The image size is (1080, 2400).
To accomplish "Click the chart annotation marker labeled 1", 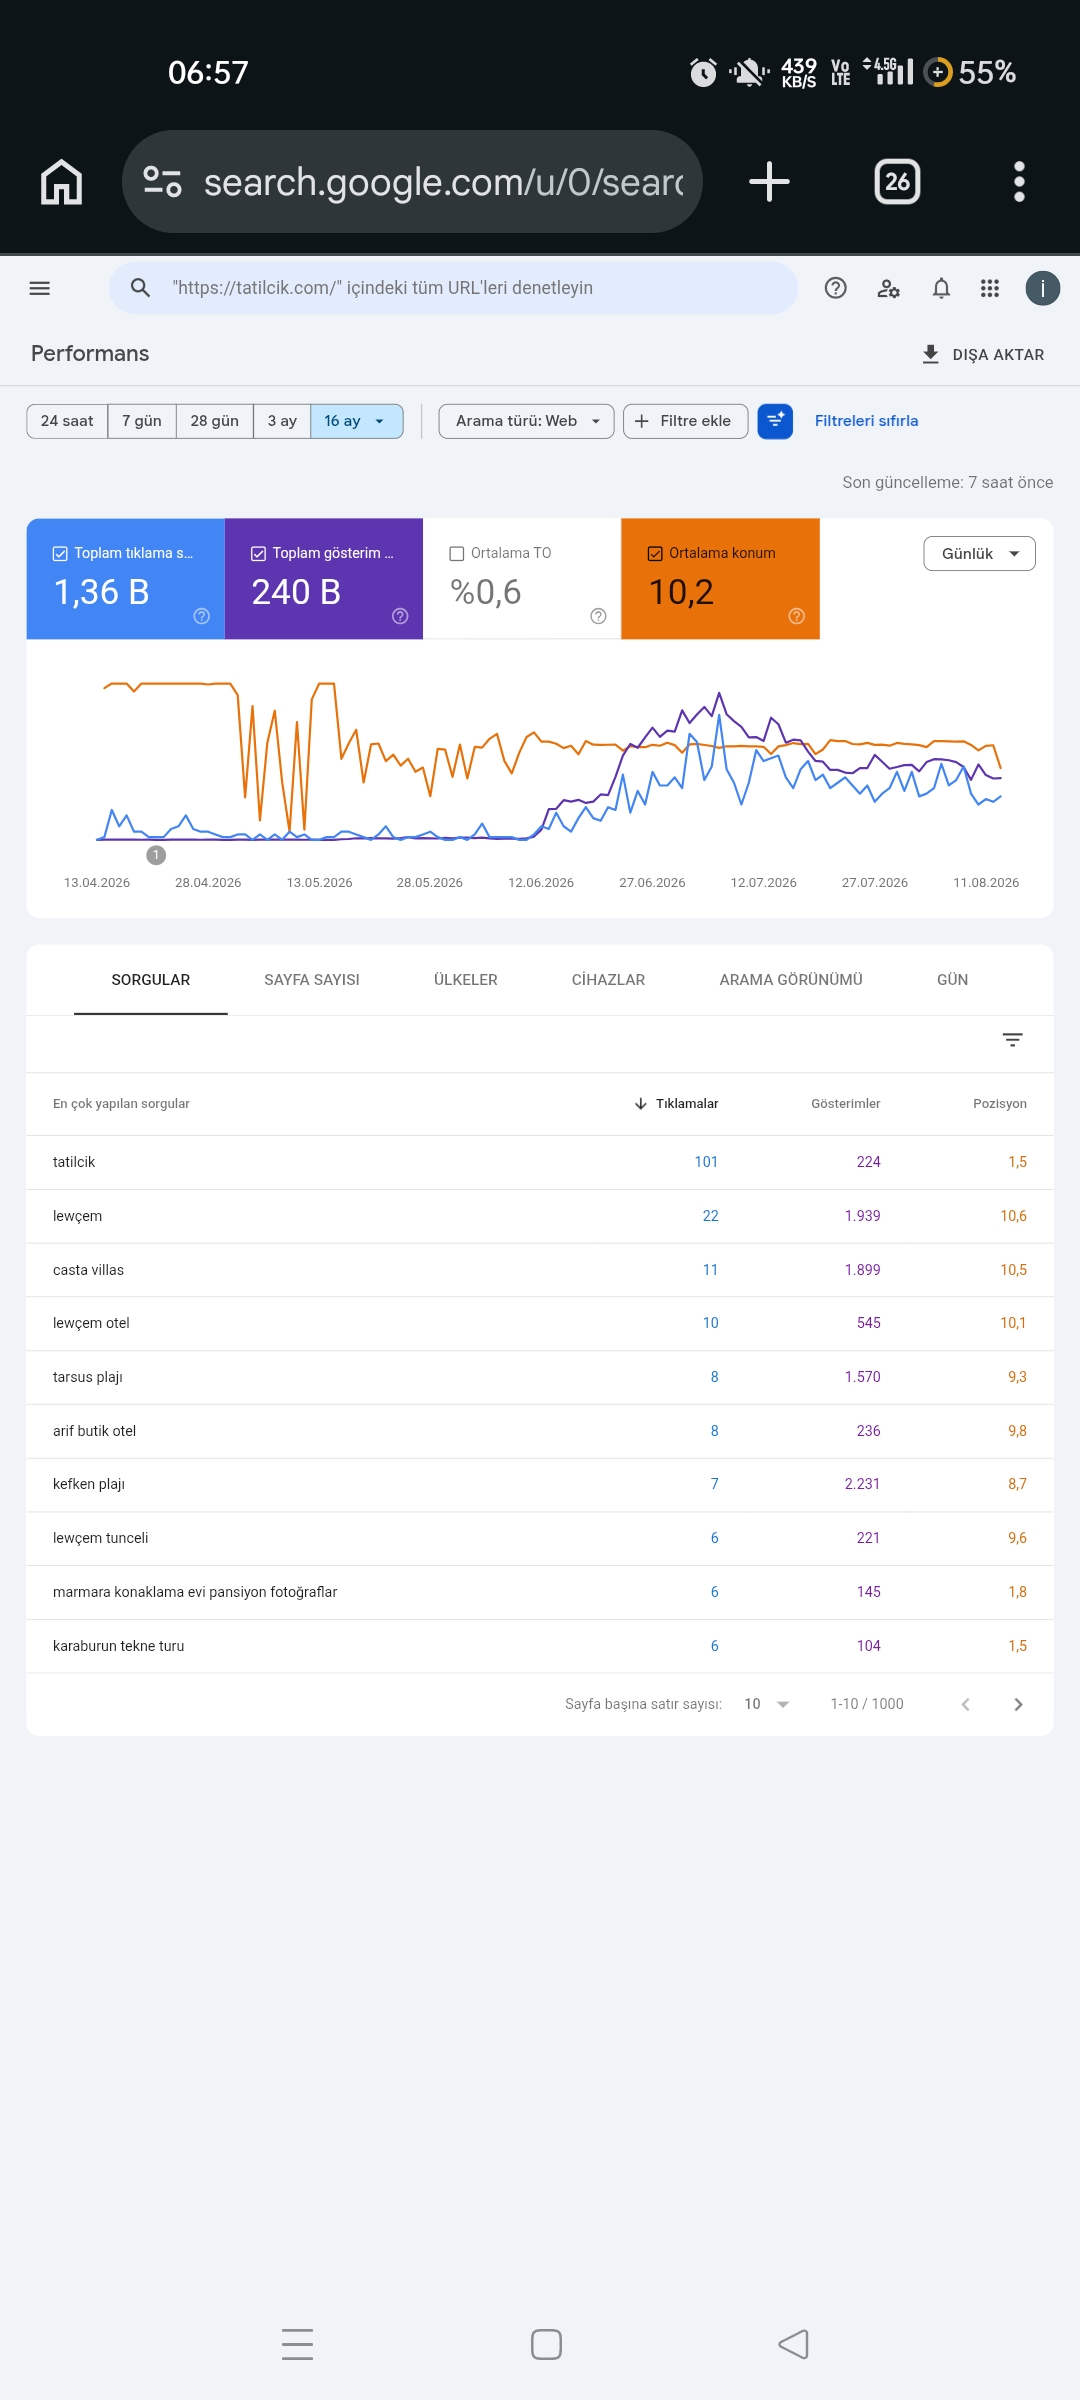I will point(156,855).
